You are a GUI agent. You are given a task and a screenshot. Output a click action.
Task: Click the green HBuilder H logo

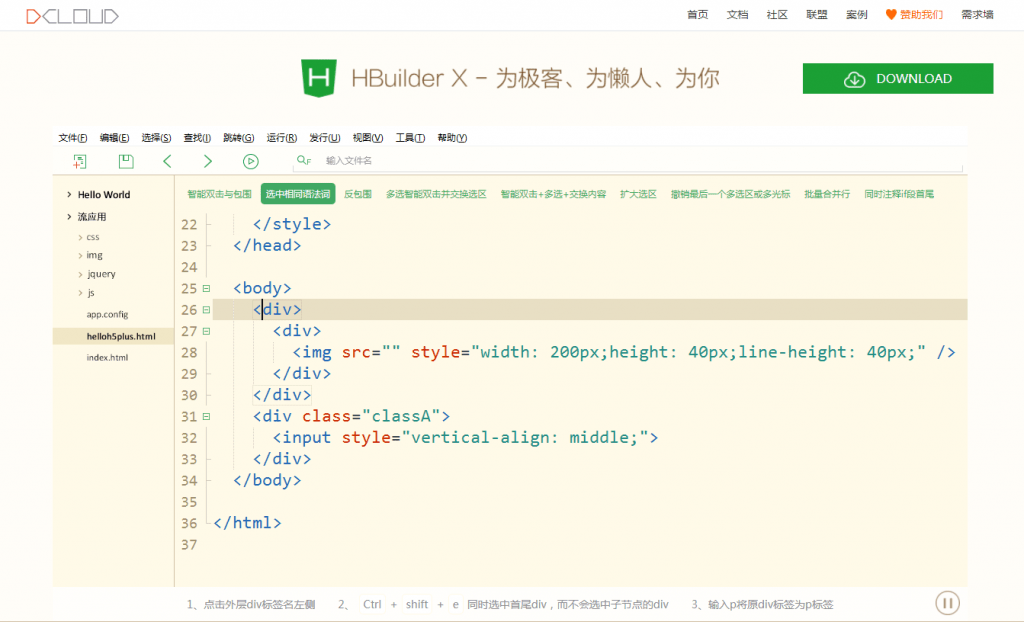click(318, 78)
